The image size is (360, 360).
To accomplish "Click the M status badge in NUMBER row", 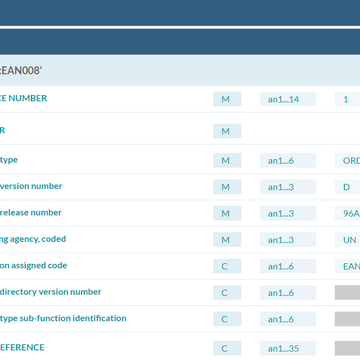I will (227, 99).
